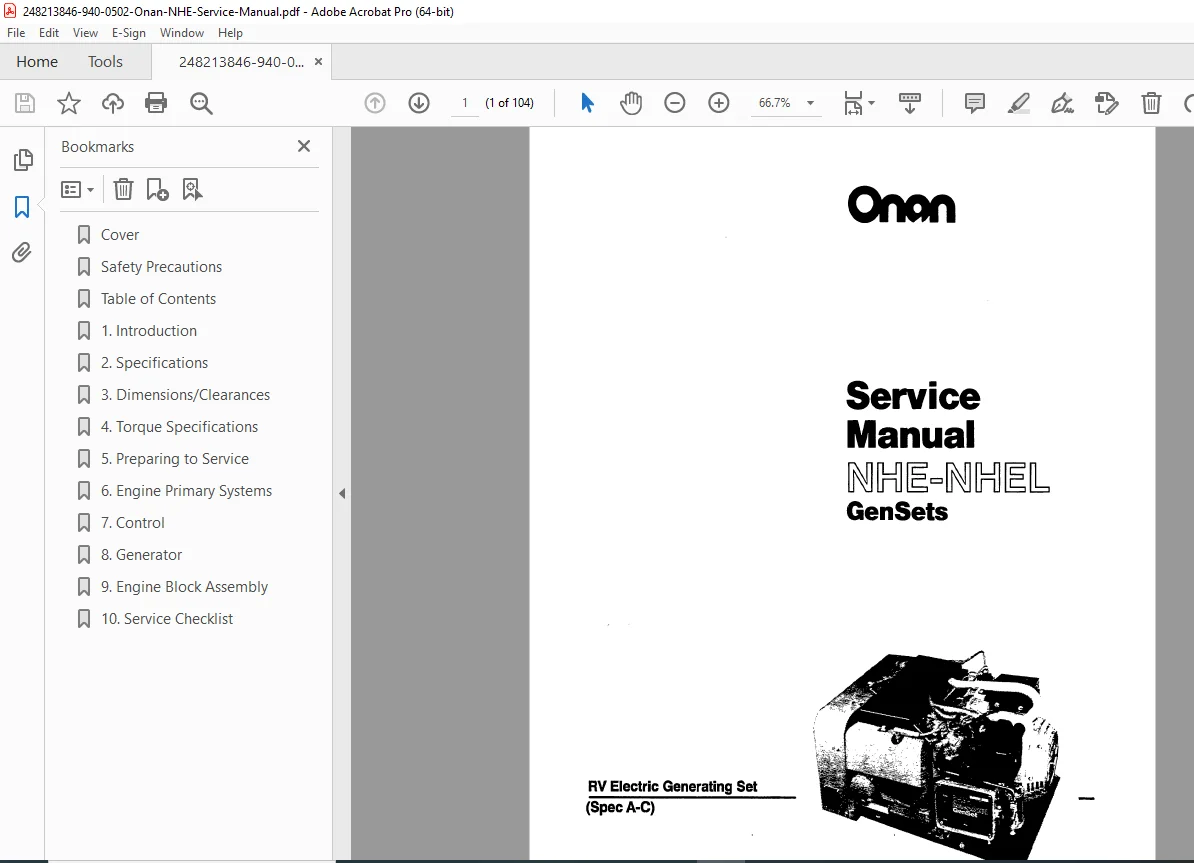Open bookmark 4. Torque Specifications
1194x863 pixels.
click(x=180, y=427)
